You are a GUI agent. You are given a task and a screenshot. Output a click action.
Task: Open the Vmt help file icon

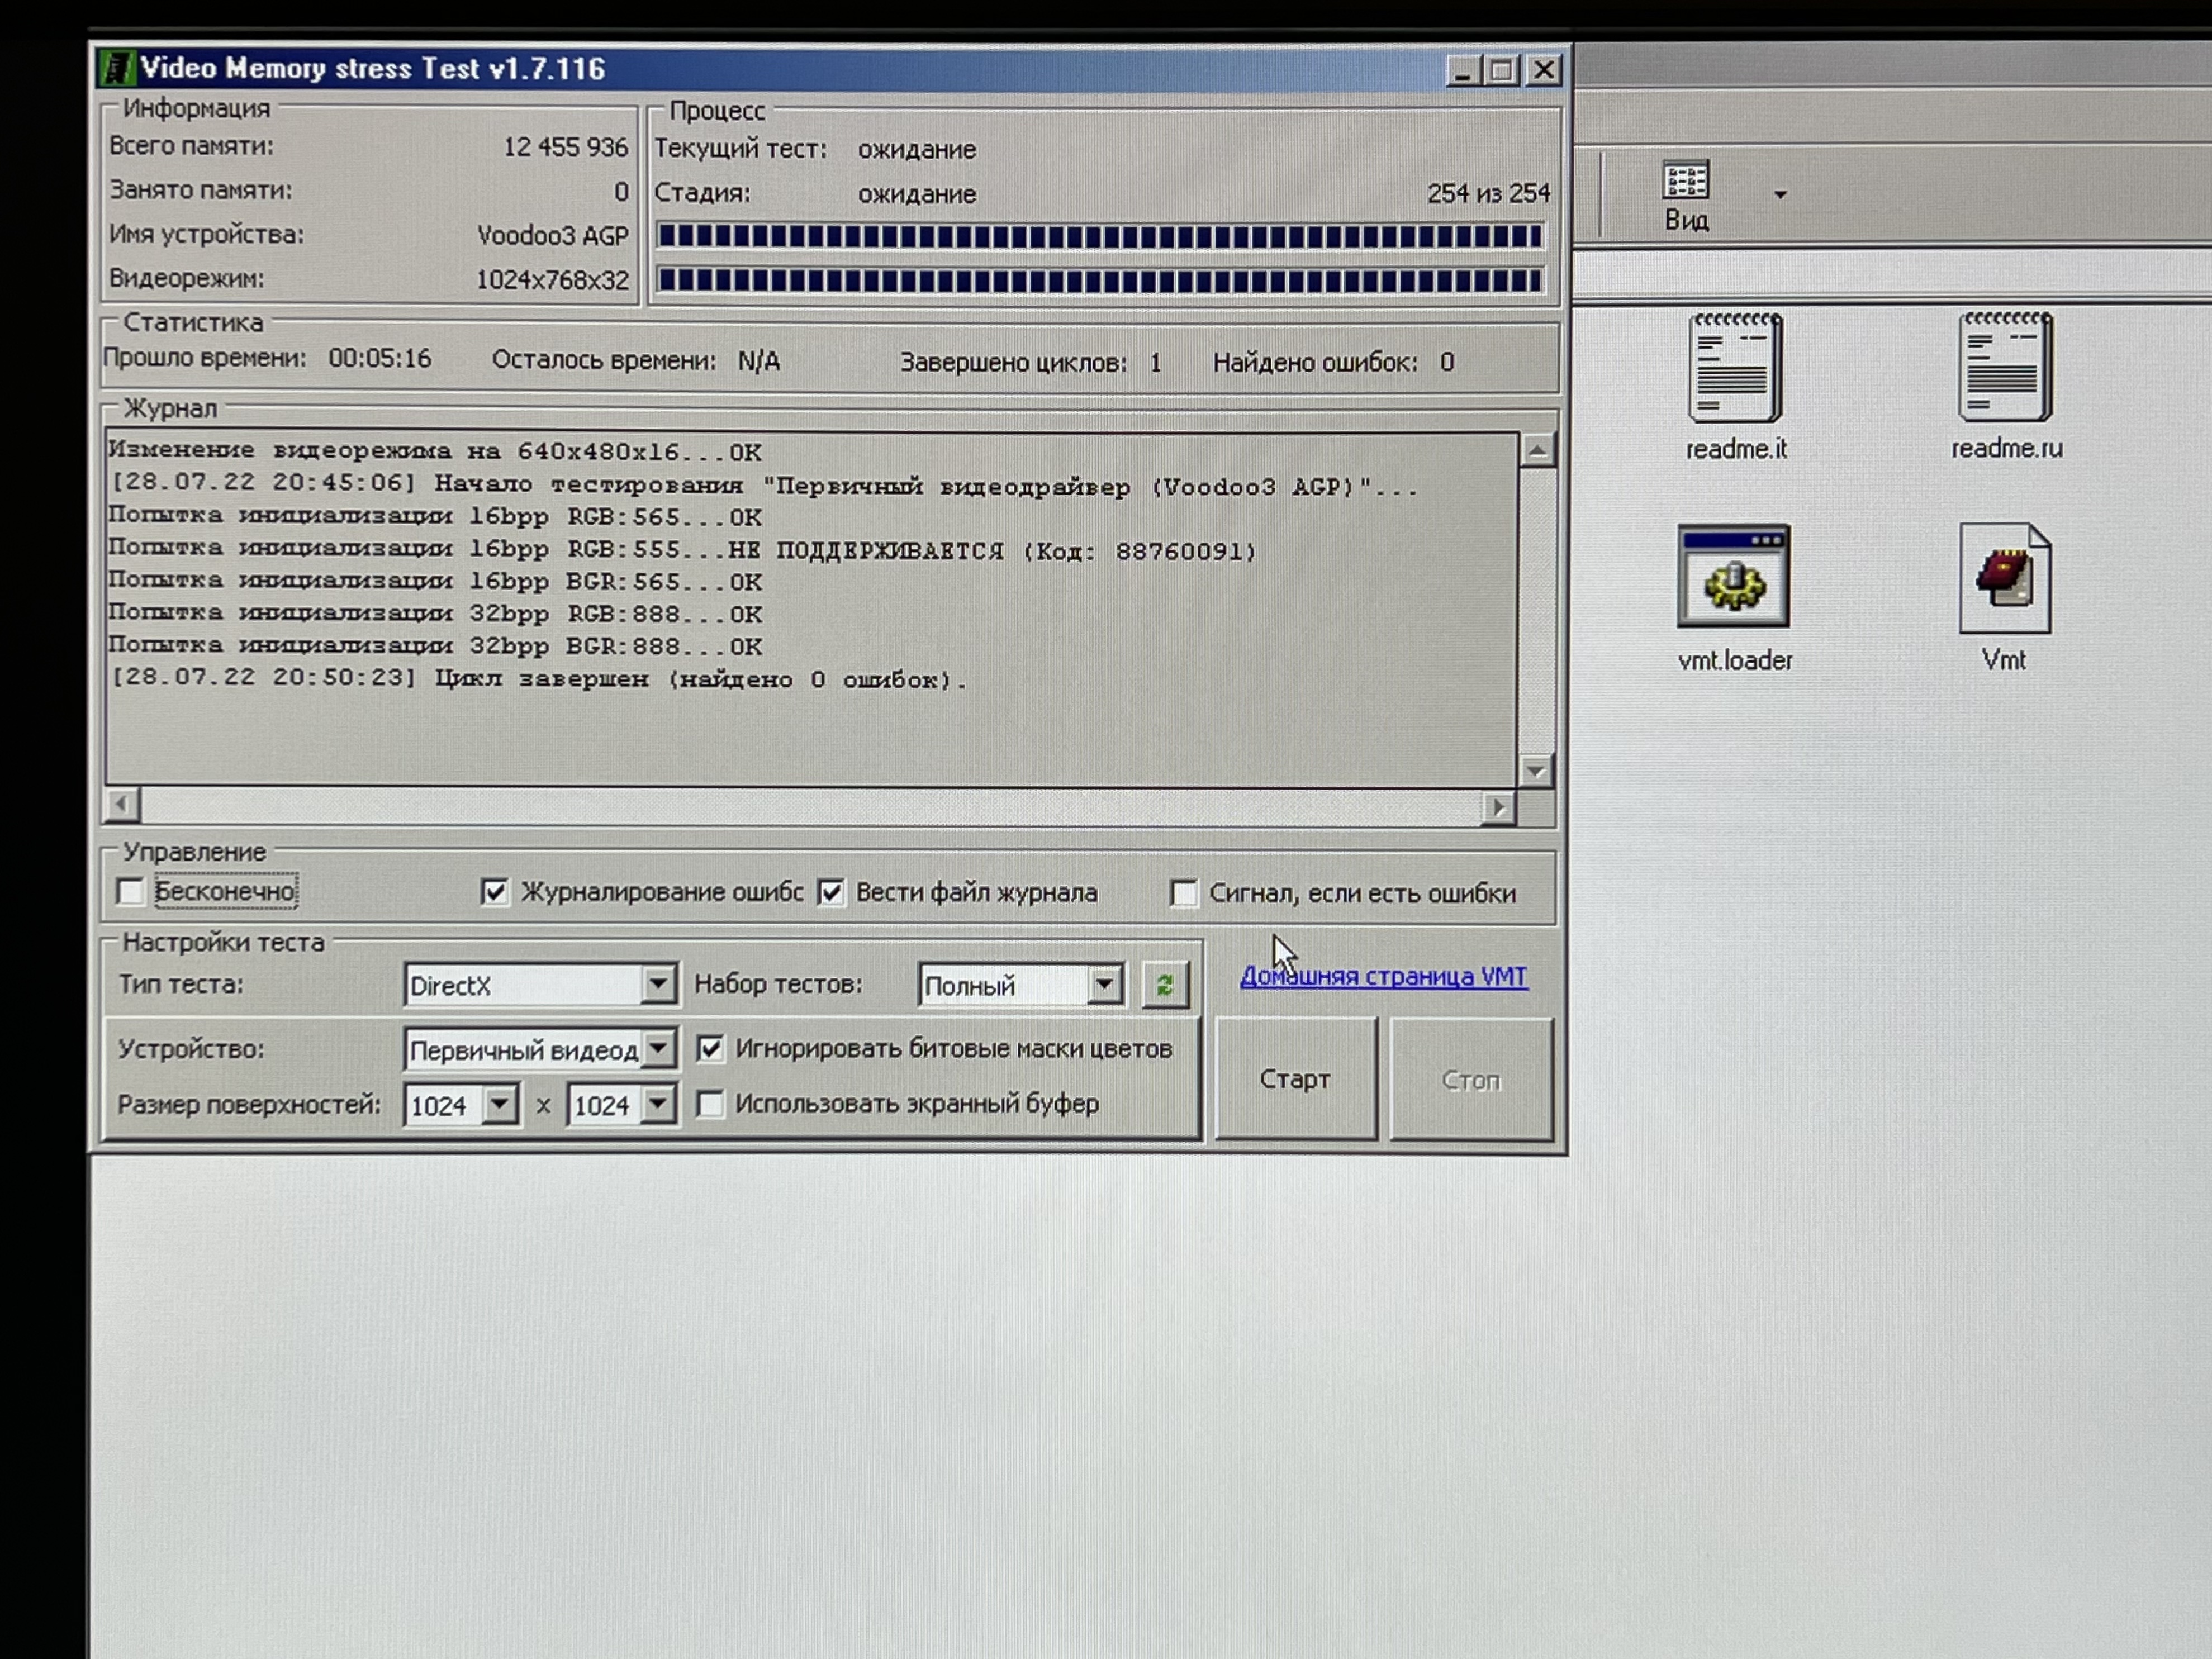(x=2004, y=579)
